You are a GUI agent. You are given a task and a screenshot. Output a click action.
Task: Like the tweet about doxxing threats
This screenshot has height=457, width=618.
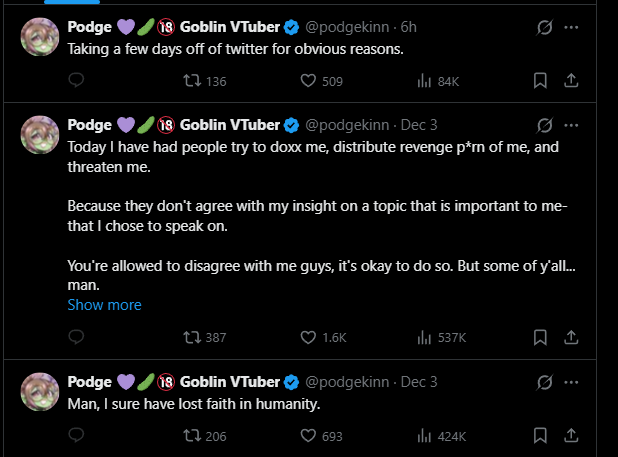[309, 338]
